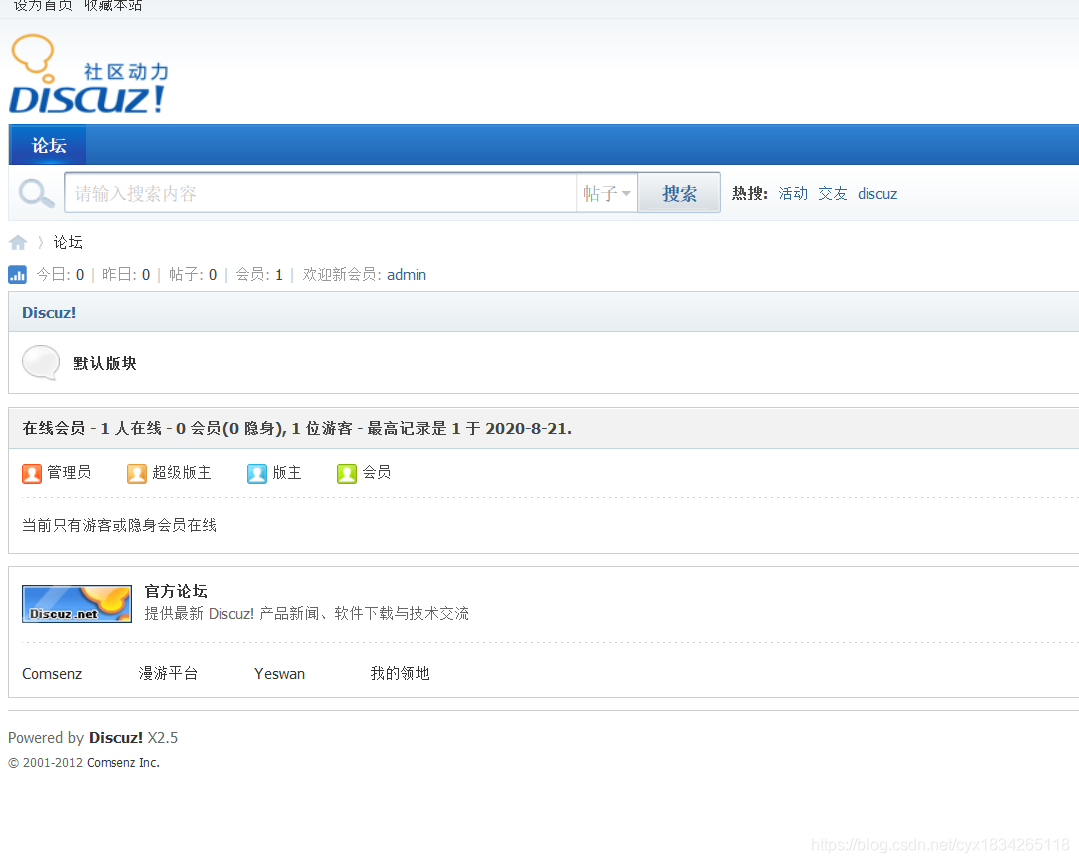The height and width of the screenshot is (863, 1079).
Task: Open the 默认版块 forum board
Action: pyautogui.click(x=105, y=363)
